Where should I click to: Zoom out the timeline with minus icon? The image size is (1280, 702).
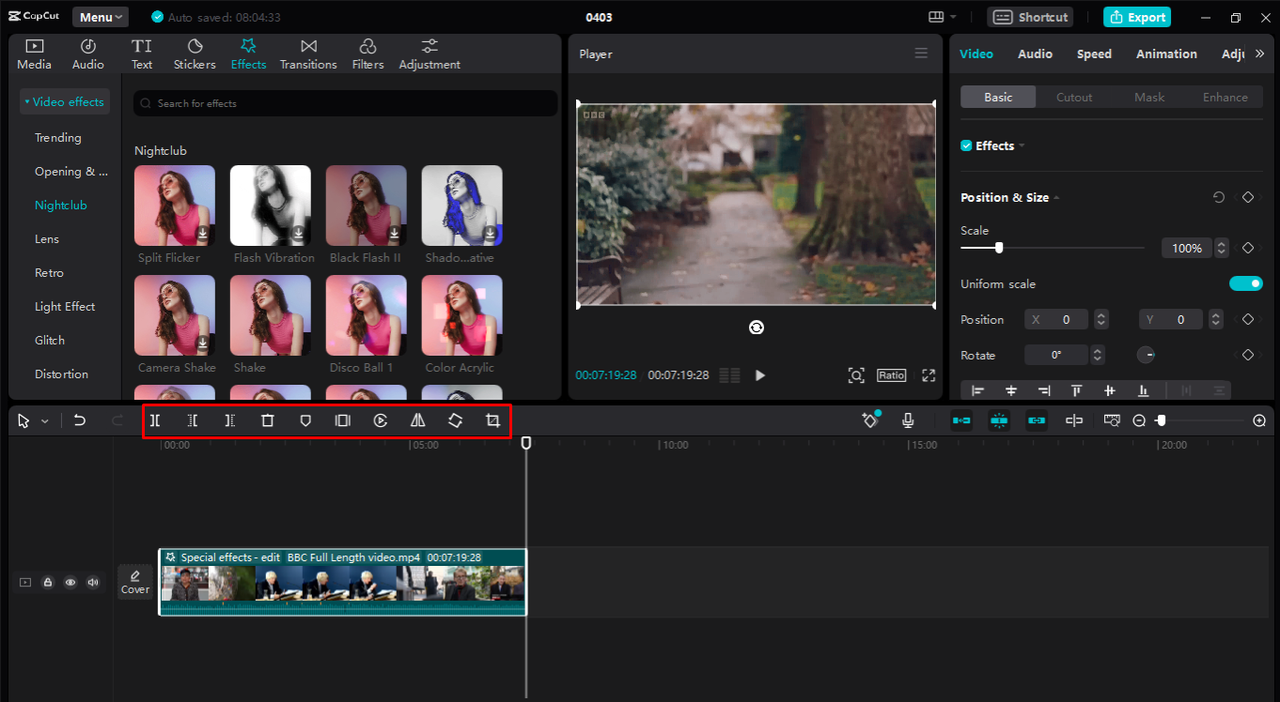tap(1139, 421)
